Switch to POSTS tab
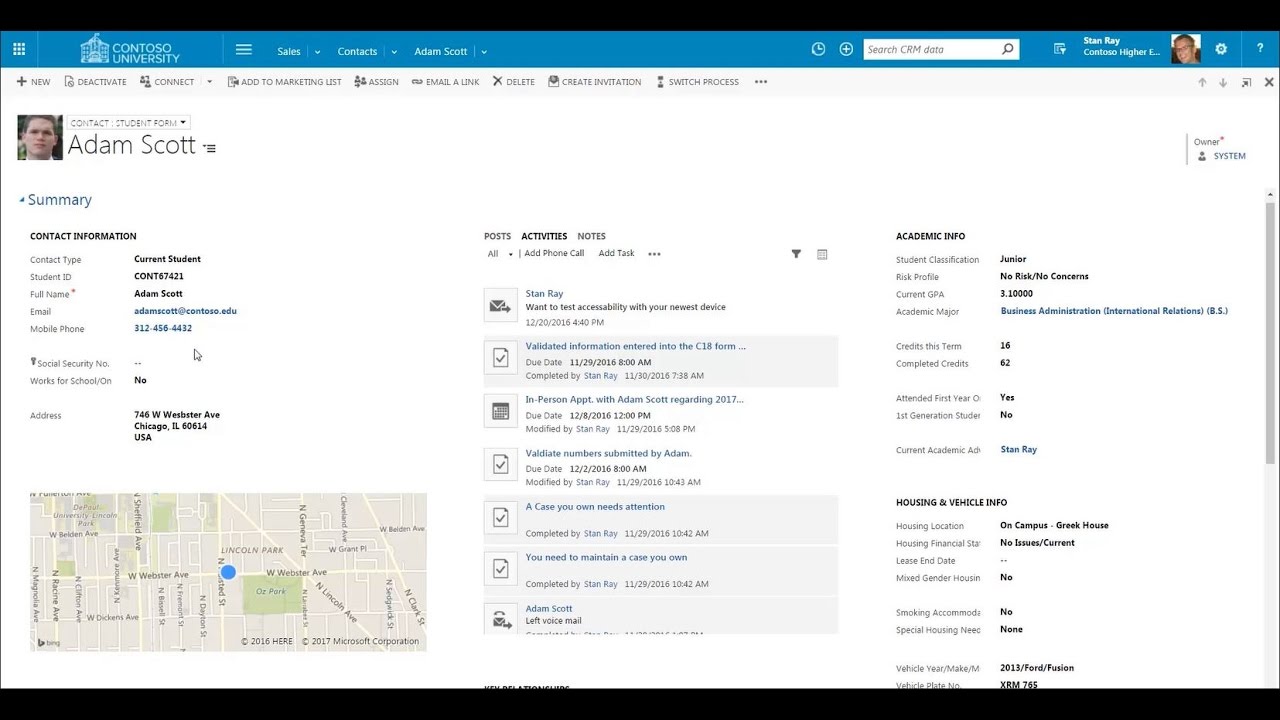Screen dimensions: 1280x720 point(497,236)
